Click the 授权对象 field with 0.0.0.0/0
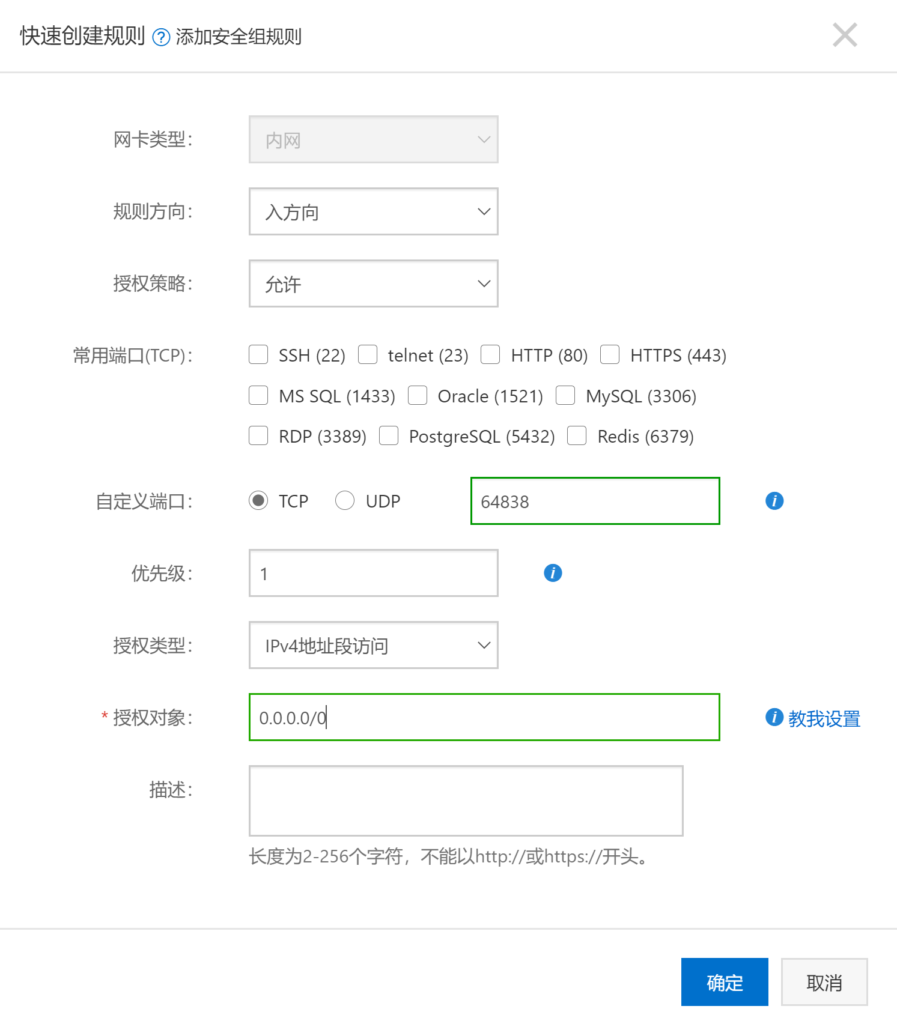Screen dimensions: 897x1024 [484, 717]
